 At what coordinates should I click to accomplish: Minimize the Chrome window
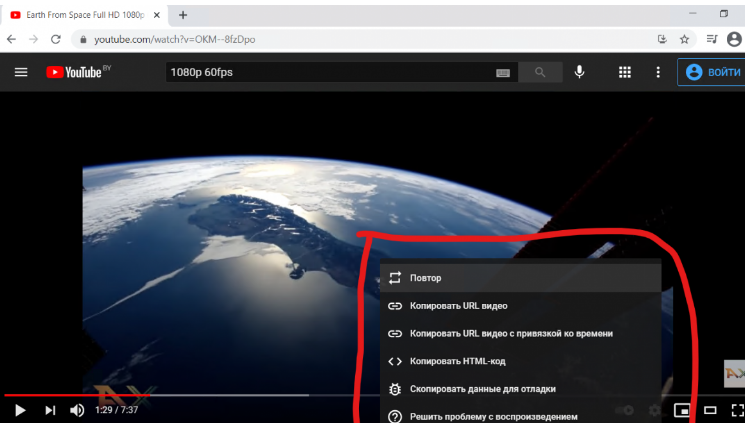click(x=693, y=13)
